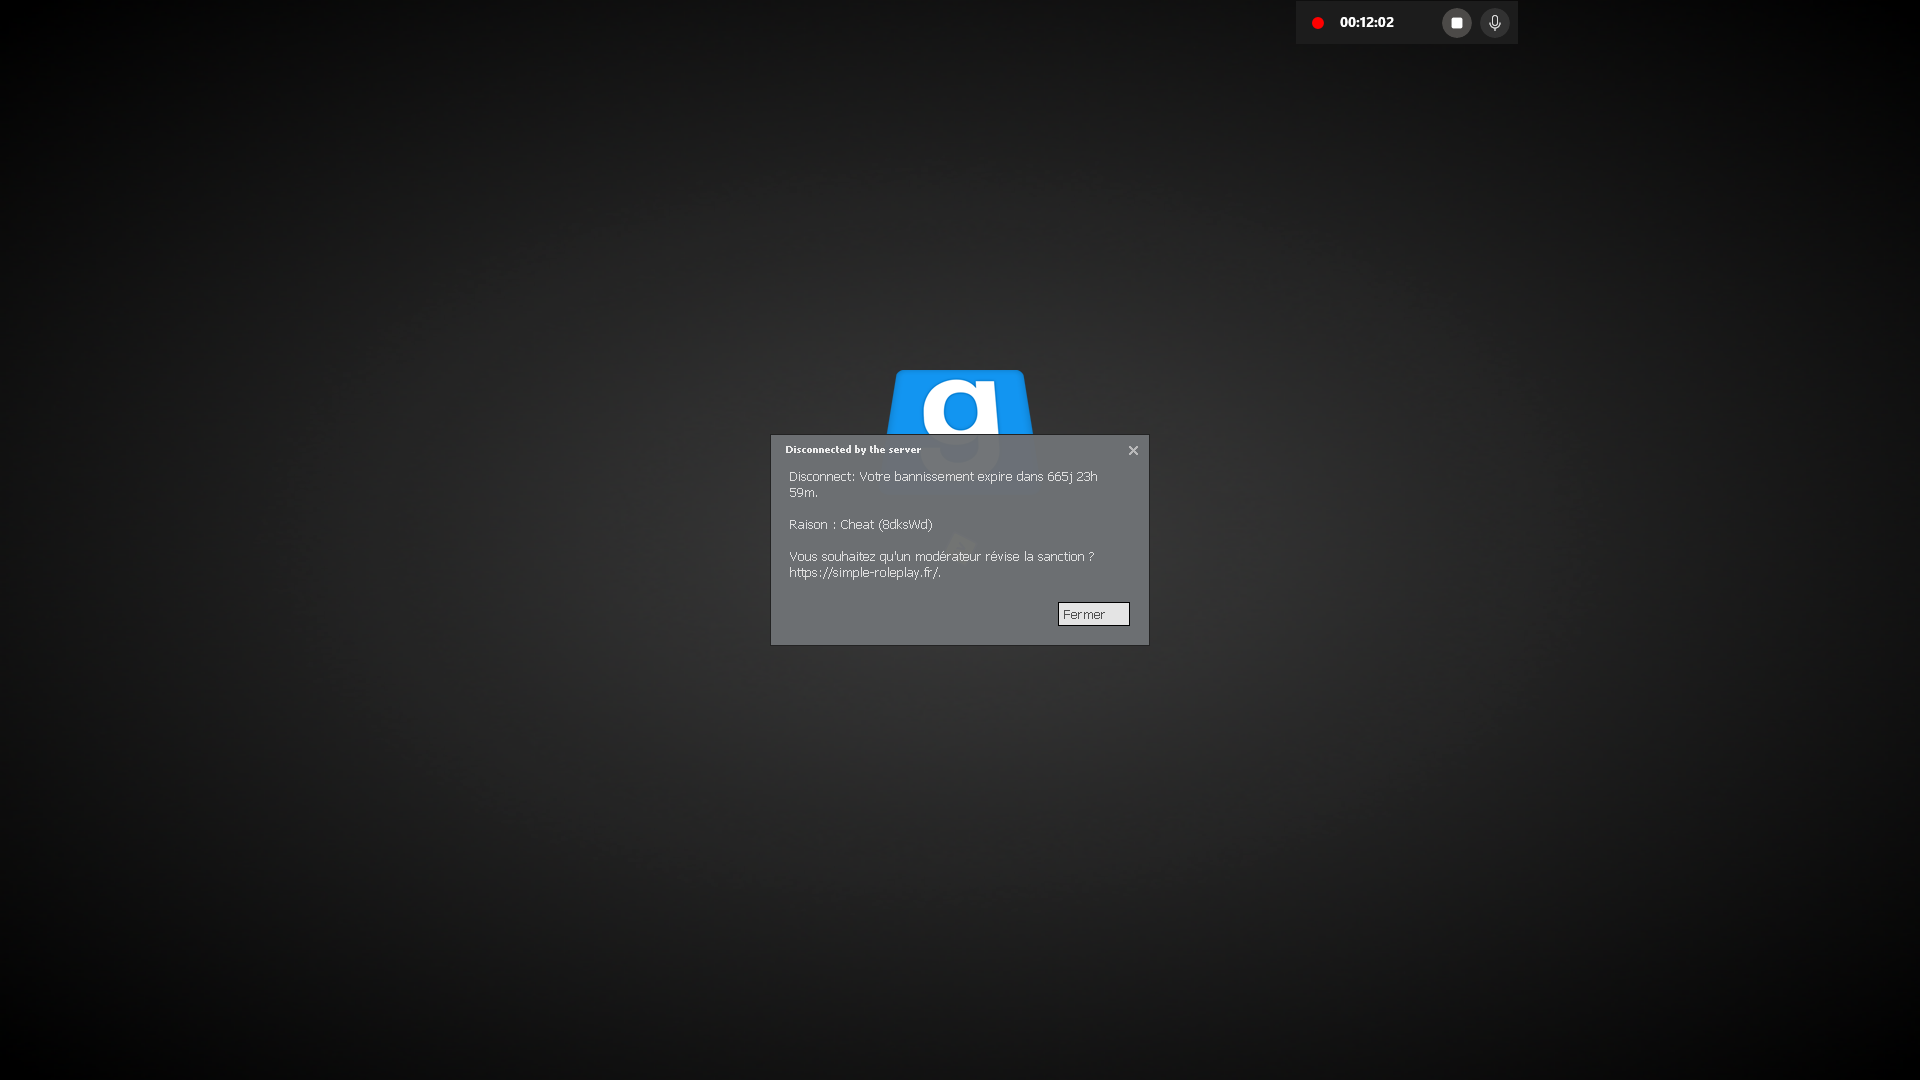Click the Garry's Mod logo
Viewport: 1920px width, 1080px height.
(960, 402)
